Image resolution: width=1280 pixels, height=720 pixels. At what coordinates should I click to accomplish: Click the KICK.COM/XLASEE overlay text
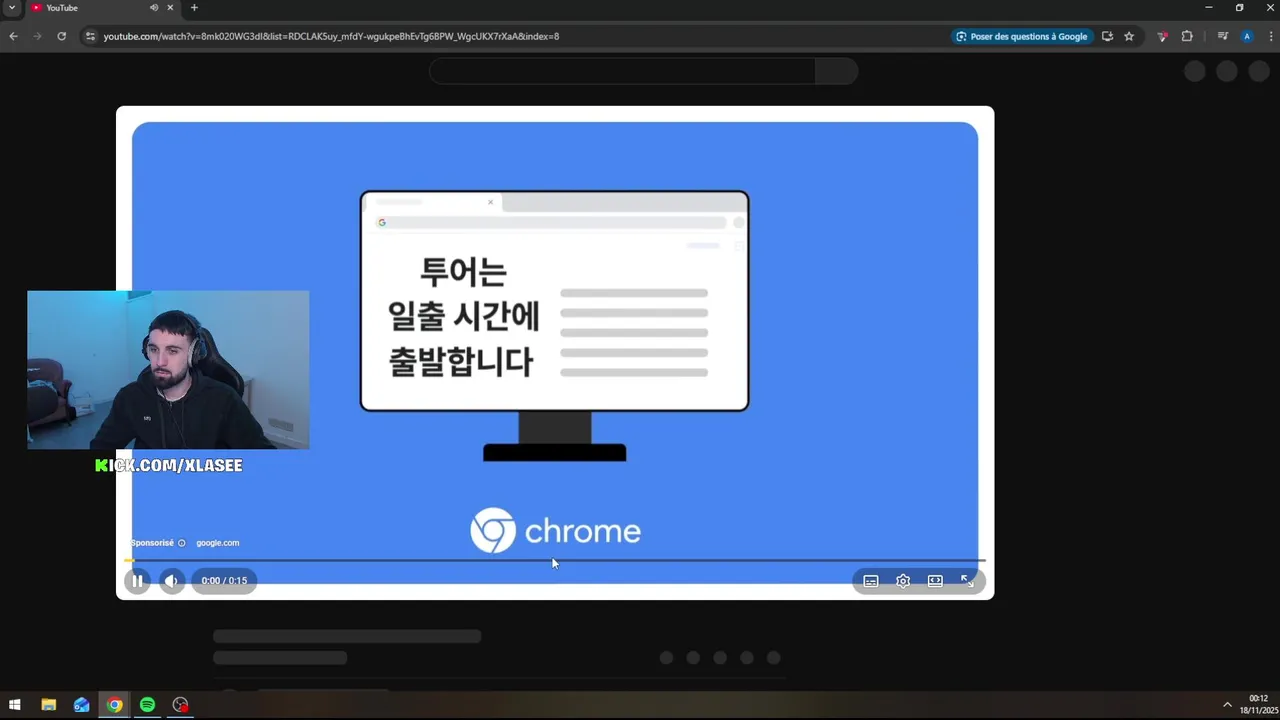point(169,466)
